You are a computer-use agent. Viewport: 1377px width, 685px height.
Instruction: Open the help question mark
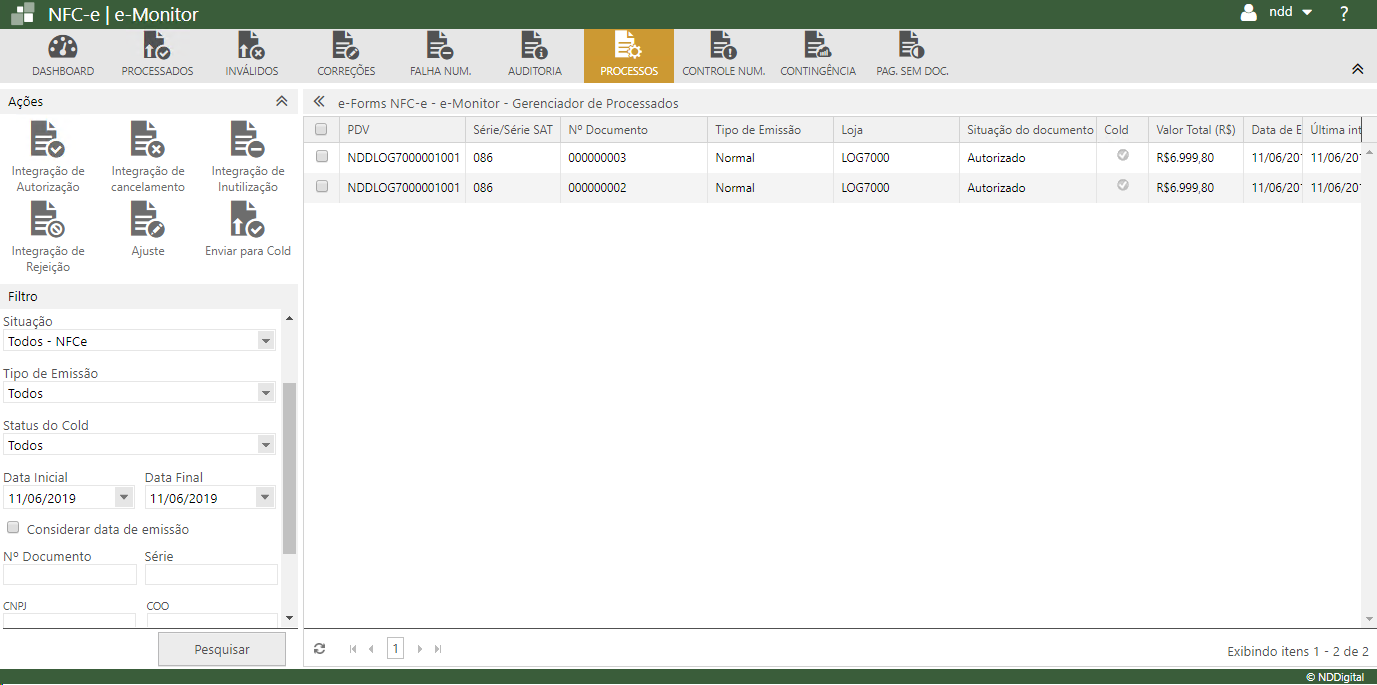click(1344, 14)
